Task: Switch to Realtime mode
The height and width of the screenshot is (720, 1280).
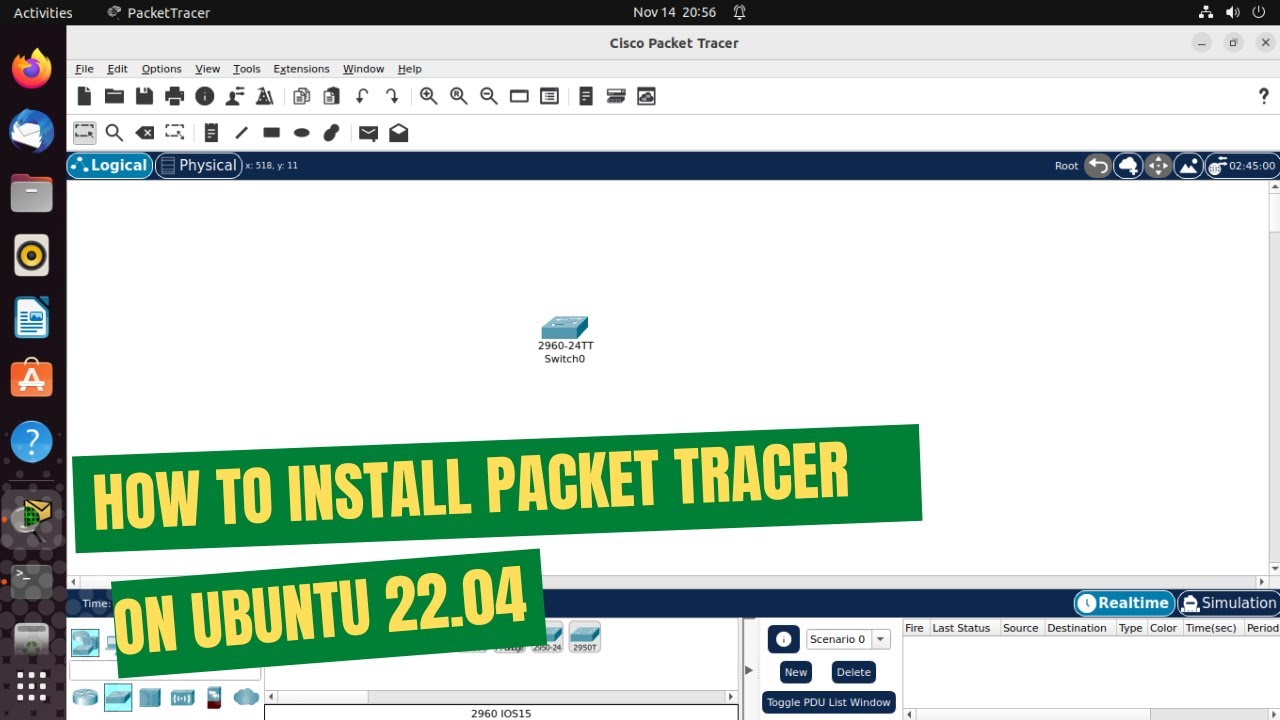Action: point(1124,603)
